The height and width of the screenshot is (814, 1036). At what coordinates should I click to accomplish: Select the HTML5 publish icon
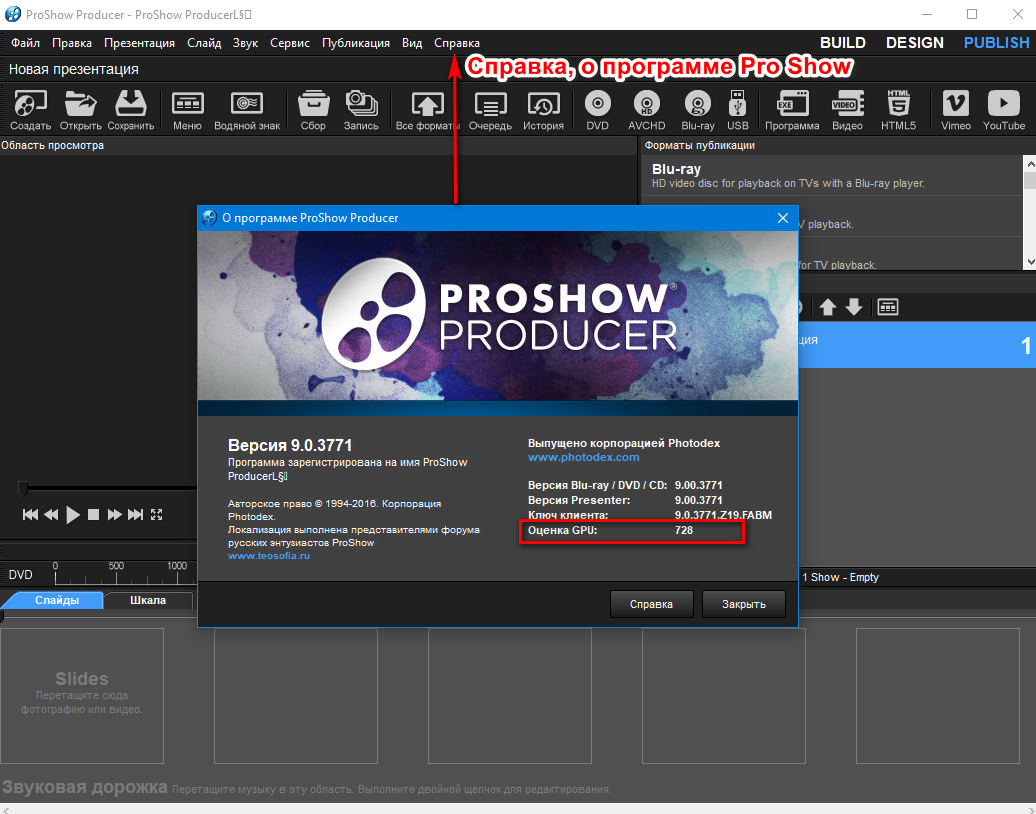899,110
